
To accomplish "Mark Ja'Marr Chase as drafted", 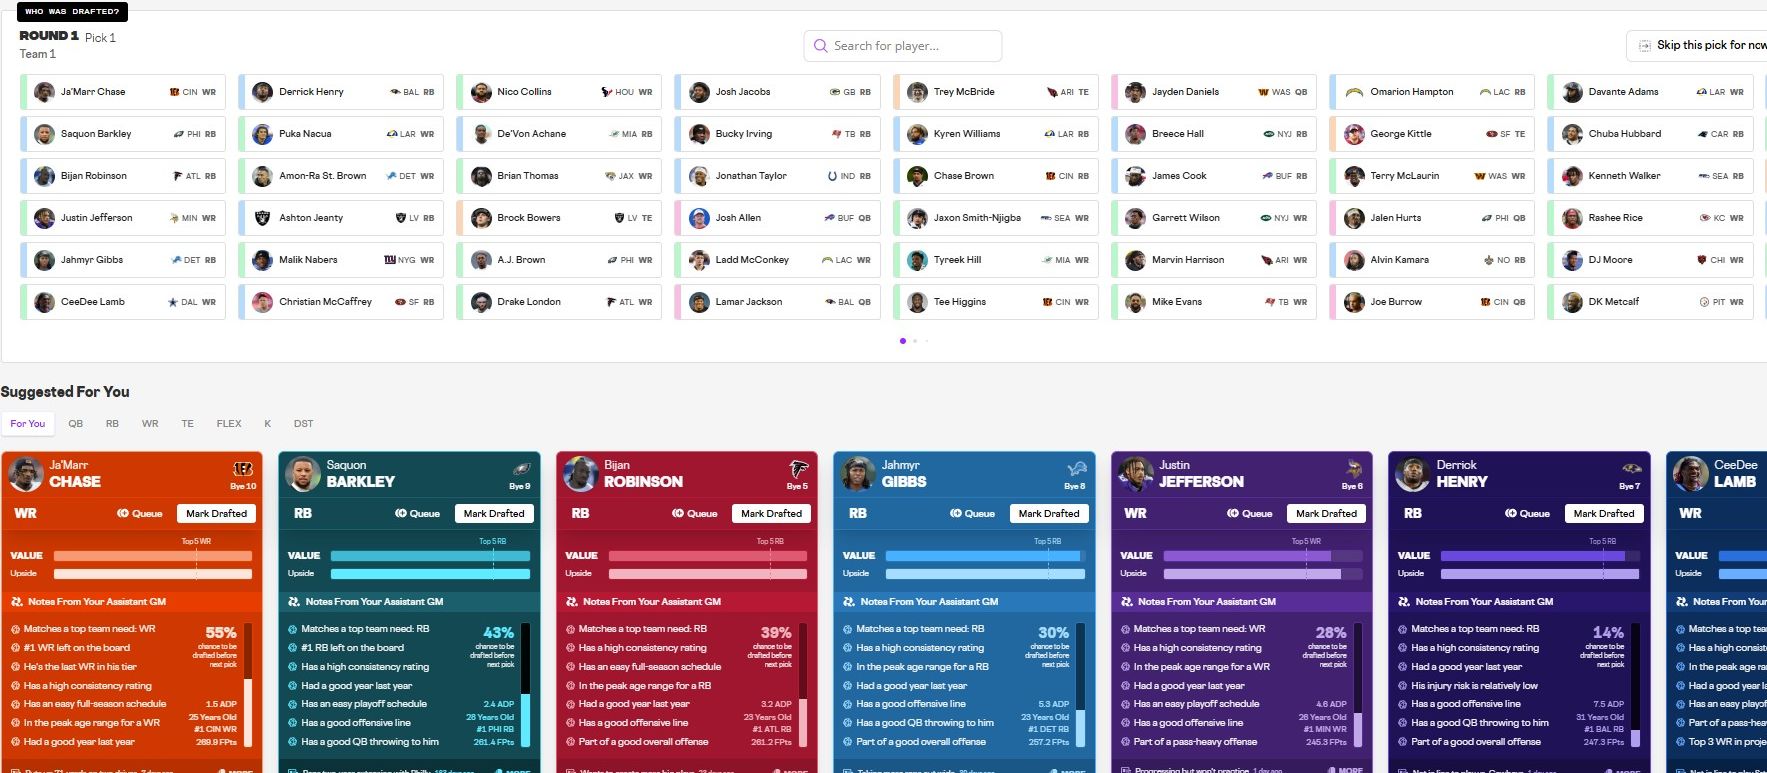I will pyautogui.click(x=216, y=514).
